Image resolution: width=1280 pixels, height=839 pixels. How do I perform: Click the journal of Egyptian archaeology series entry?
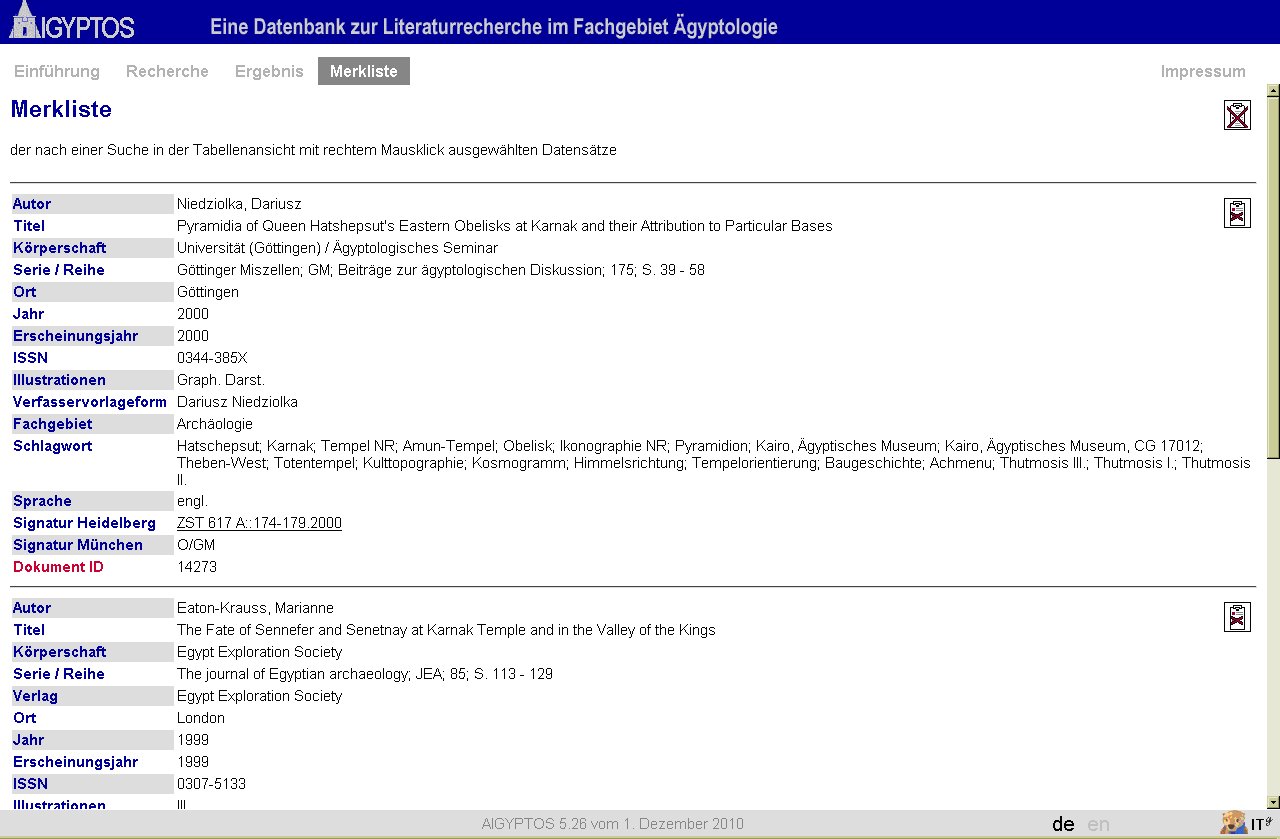(x=365, y=674)
